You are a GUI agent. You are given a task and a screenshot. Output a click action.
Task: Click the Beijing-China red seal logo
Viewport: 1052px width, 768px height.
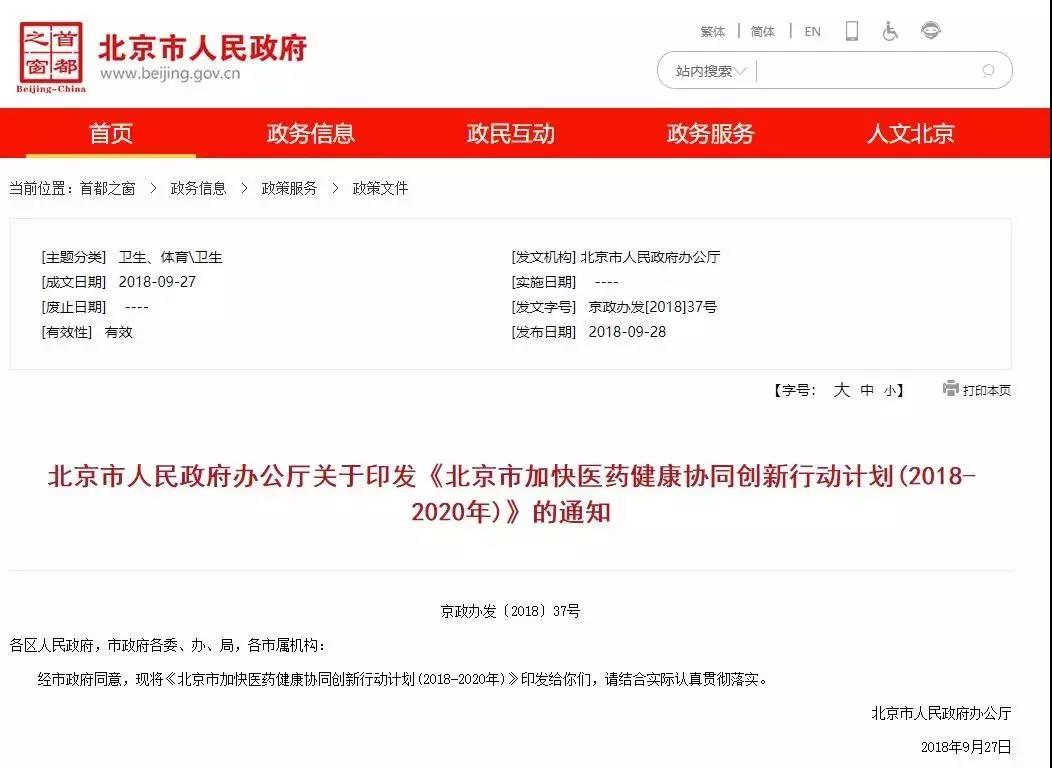pyautogui.click(x=51, y=57)
